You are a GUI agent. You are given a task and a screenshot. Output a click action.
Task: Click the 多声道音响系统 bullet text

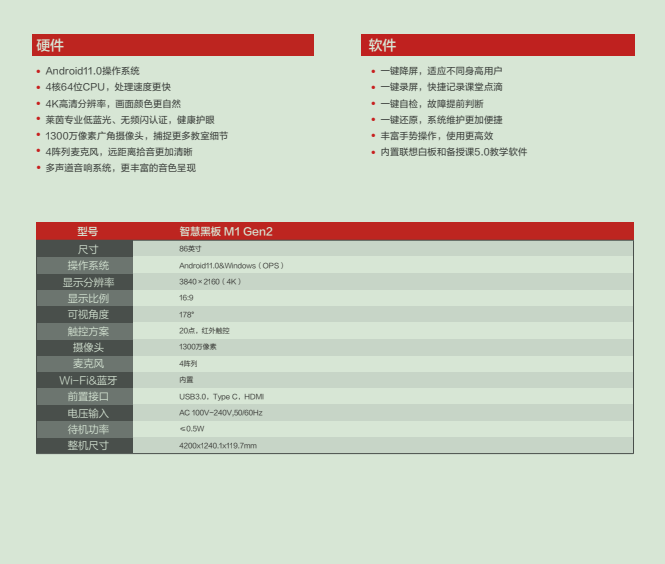pos(120,168)
